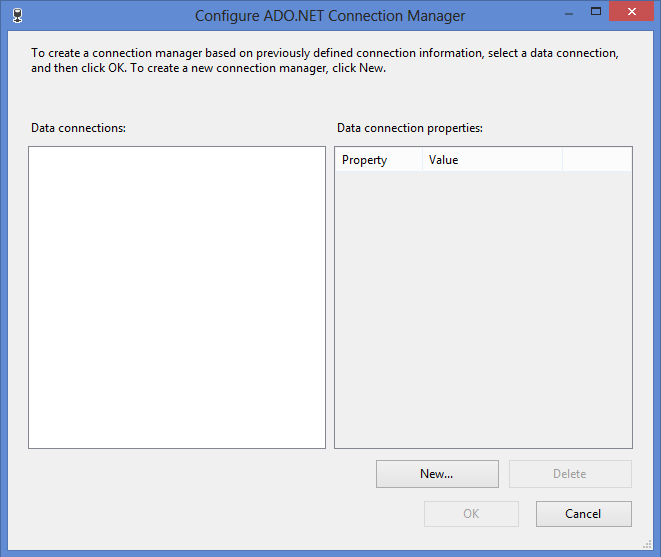Image resolution: width=661 pixels, height=557 pixels.
Task: Minimize the connection manager window
Action: (x=569, y=14)
